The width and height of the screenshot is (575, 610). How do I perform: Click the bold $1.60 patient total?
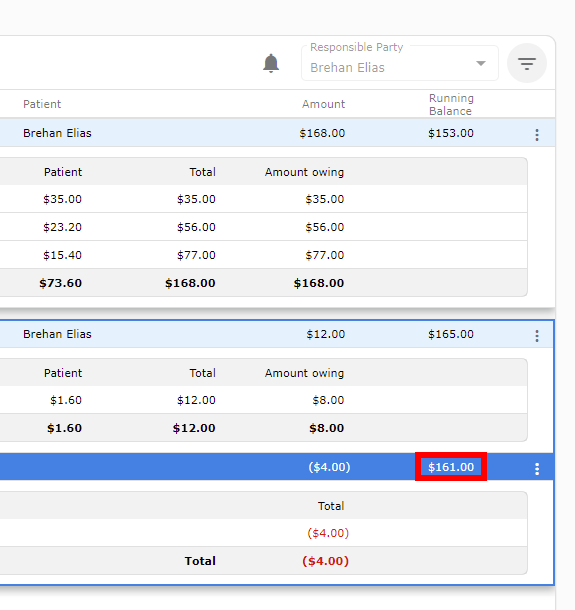coord(64,428)
